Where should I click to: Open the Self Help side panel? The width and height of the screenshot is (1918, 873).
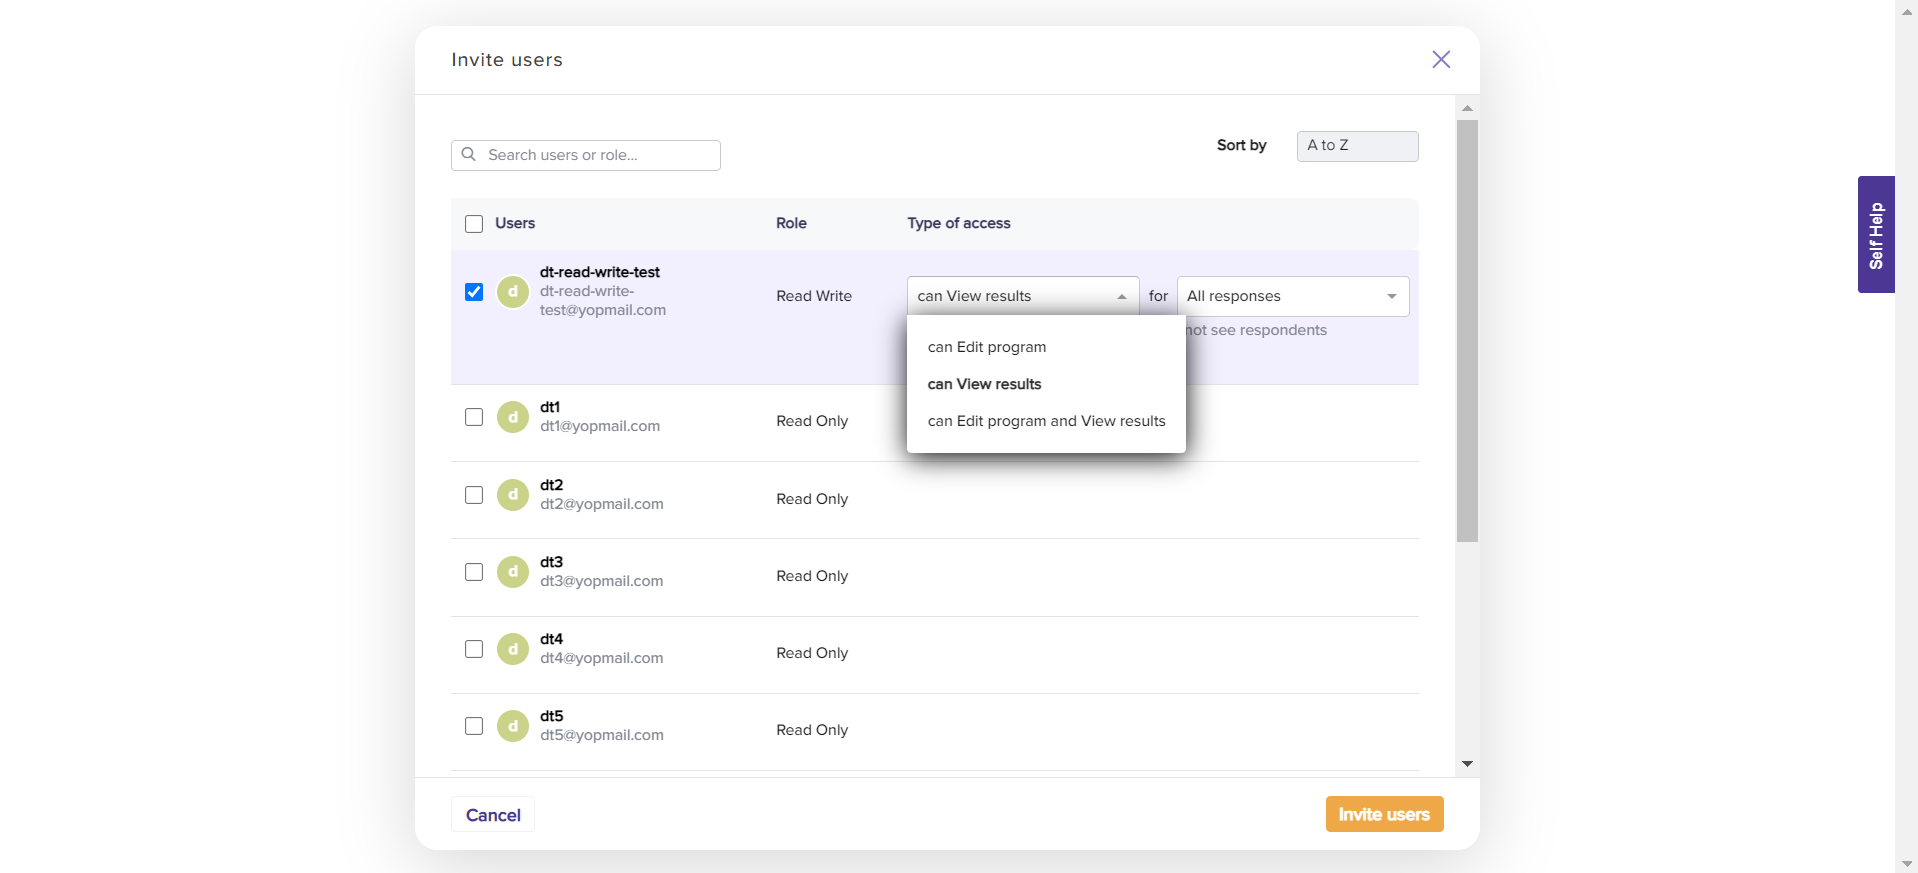[1875, 235]
